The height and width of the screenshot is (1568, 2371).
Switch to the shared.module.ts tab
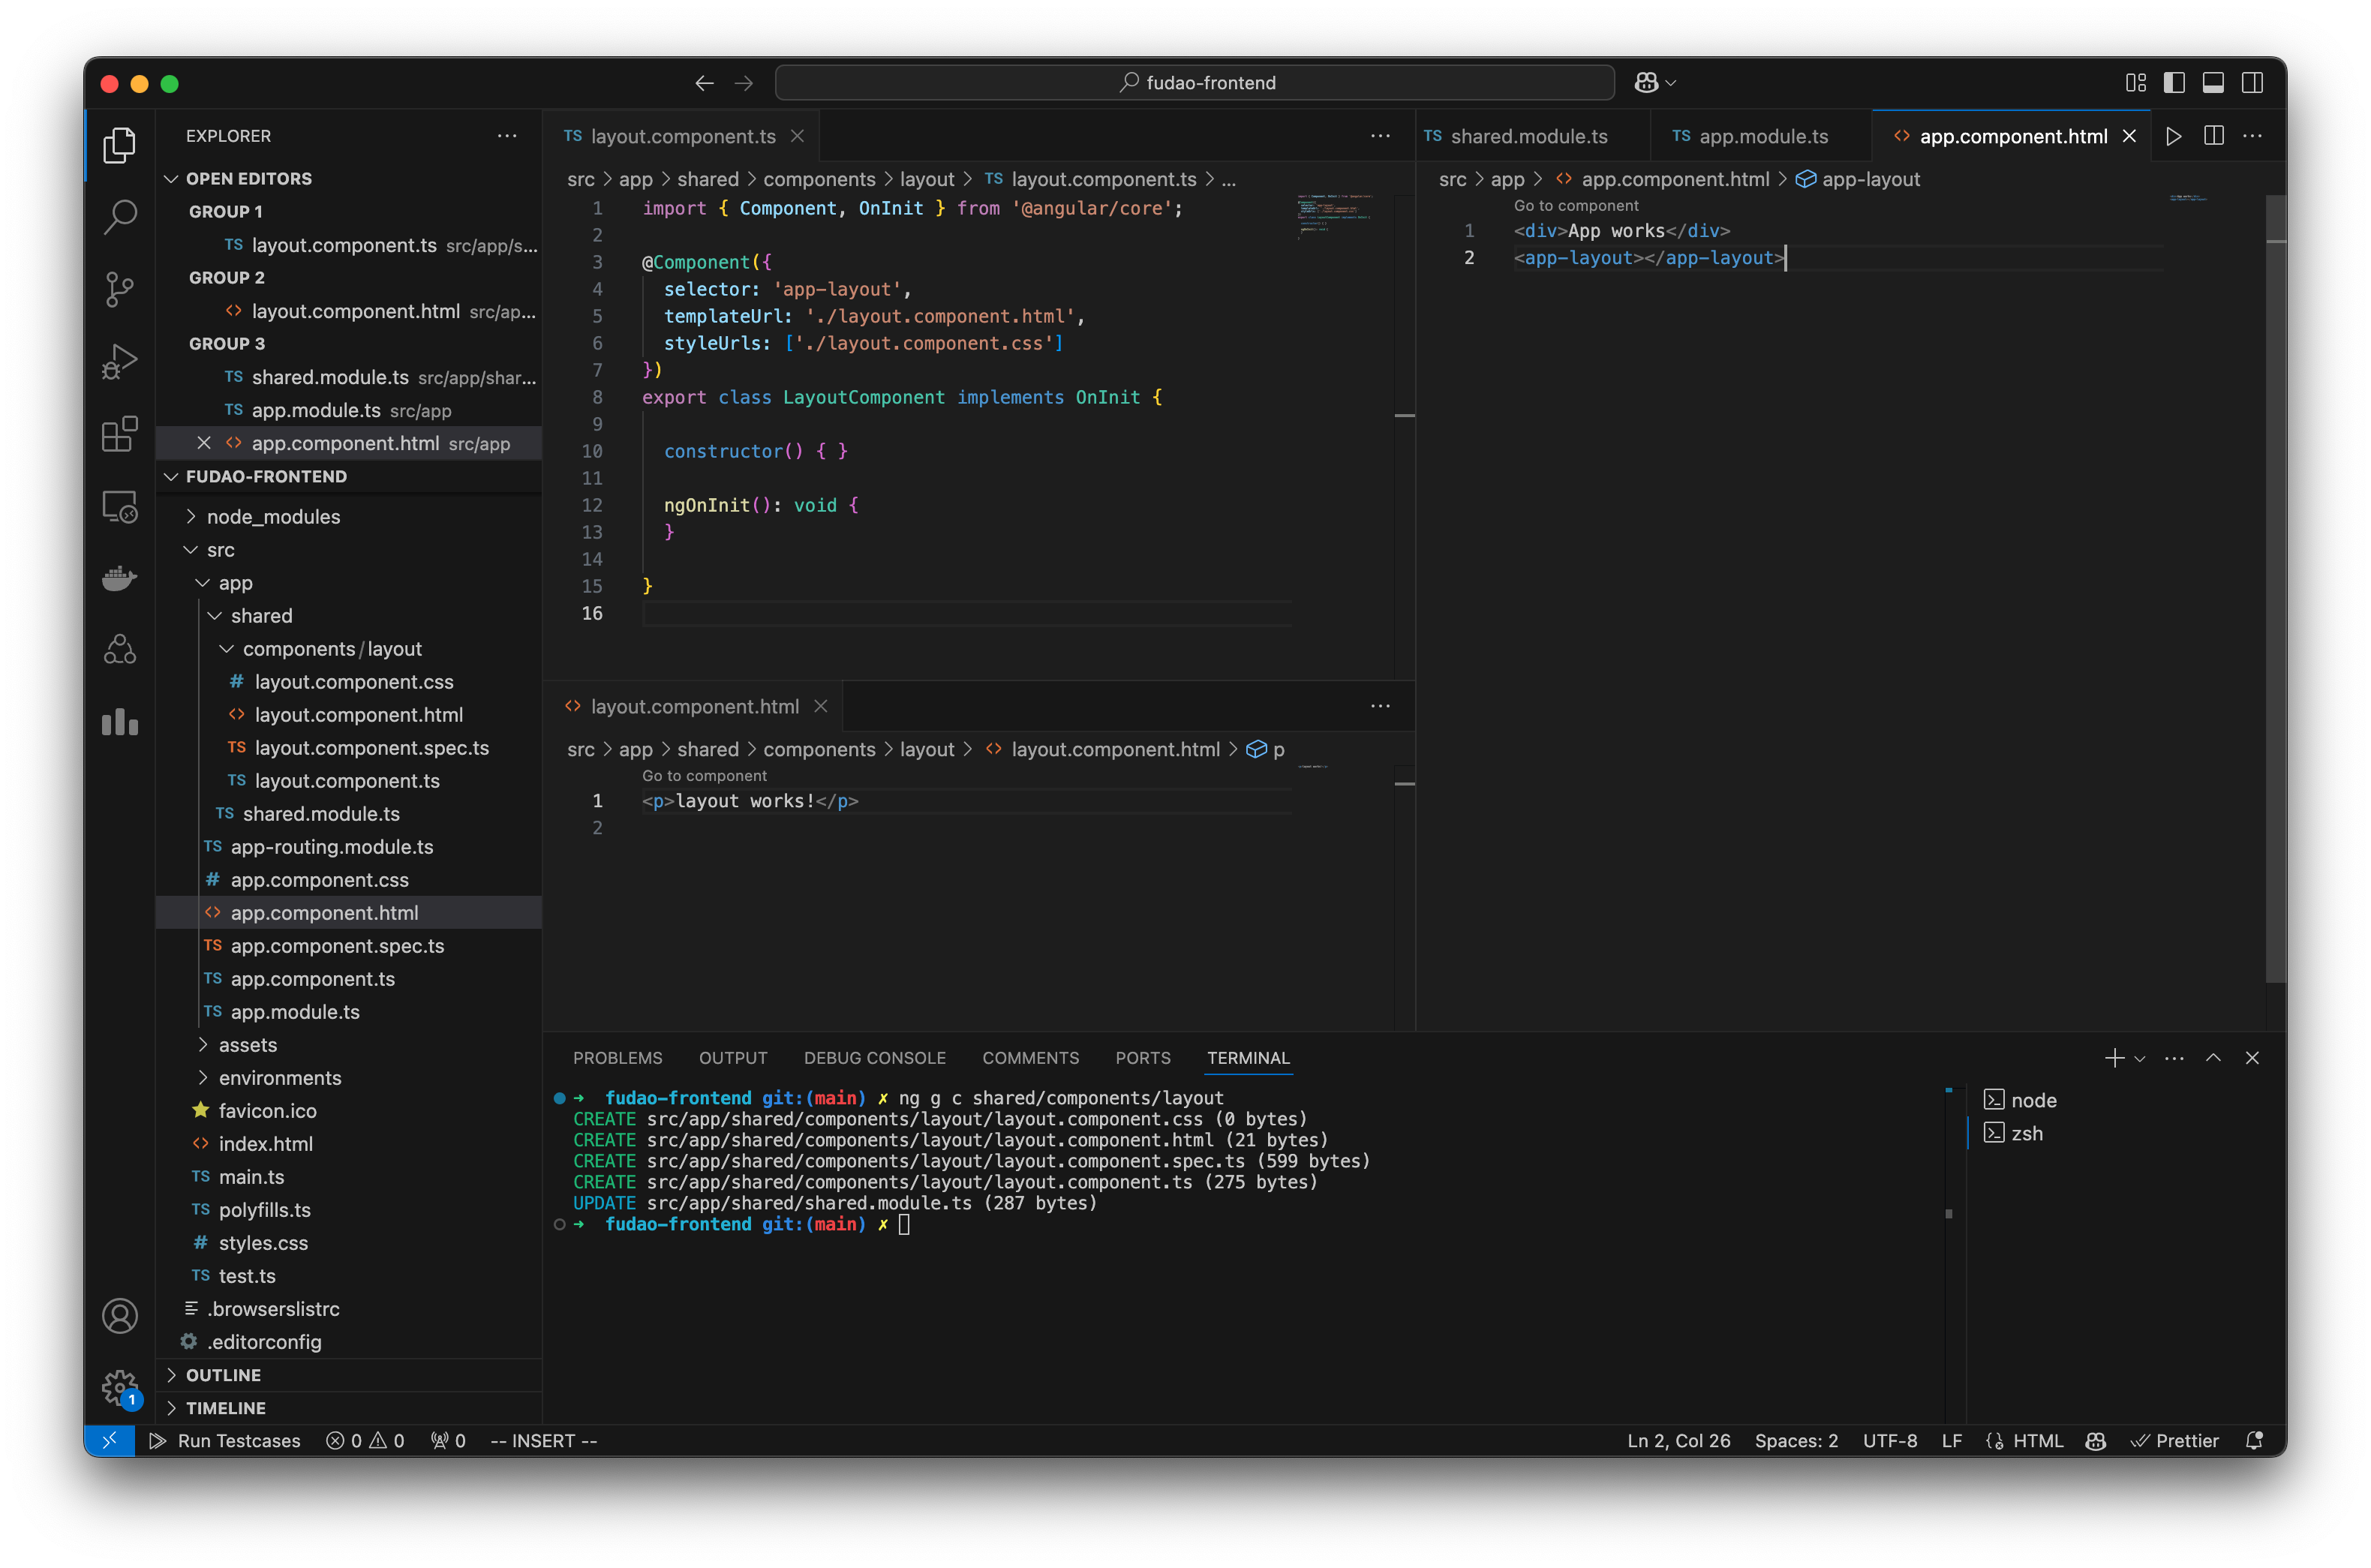(x=1528, y=136)
